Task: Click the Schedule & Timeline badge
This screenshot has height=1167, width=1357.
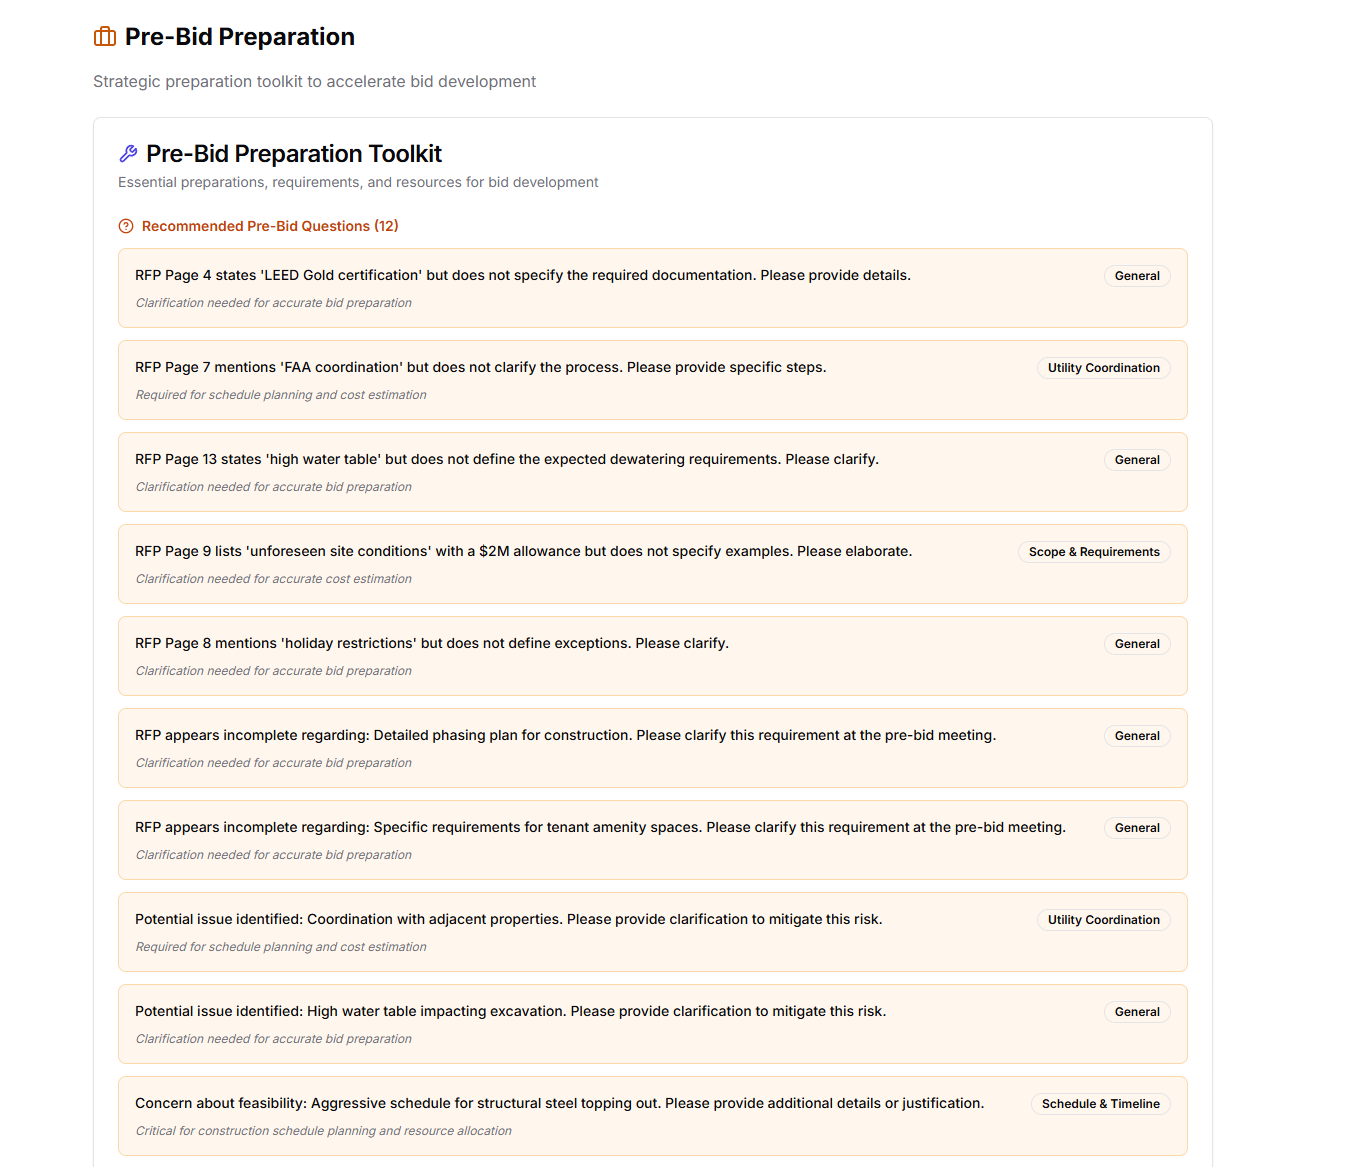Action: click(x=1100, y=1104)
